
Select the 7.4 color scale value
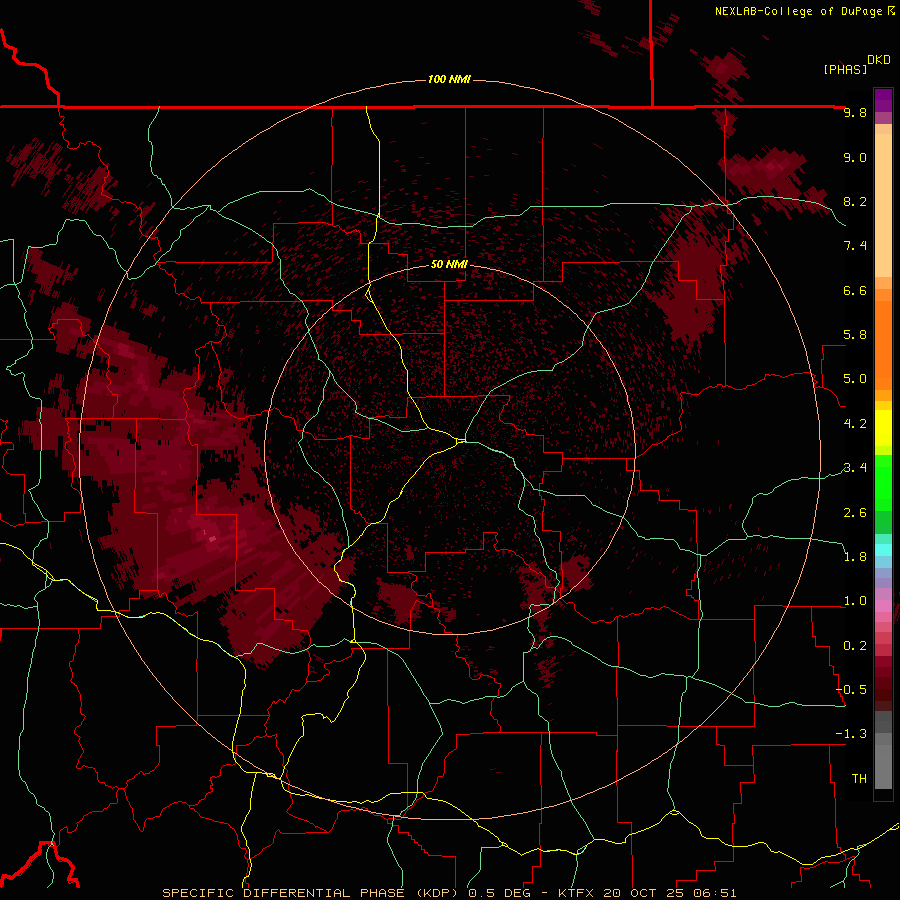855,246
